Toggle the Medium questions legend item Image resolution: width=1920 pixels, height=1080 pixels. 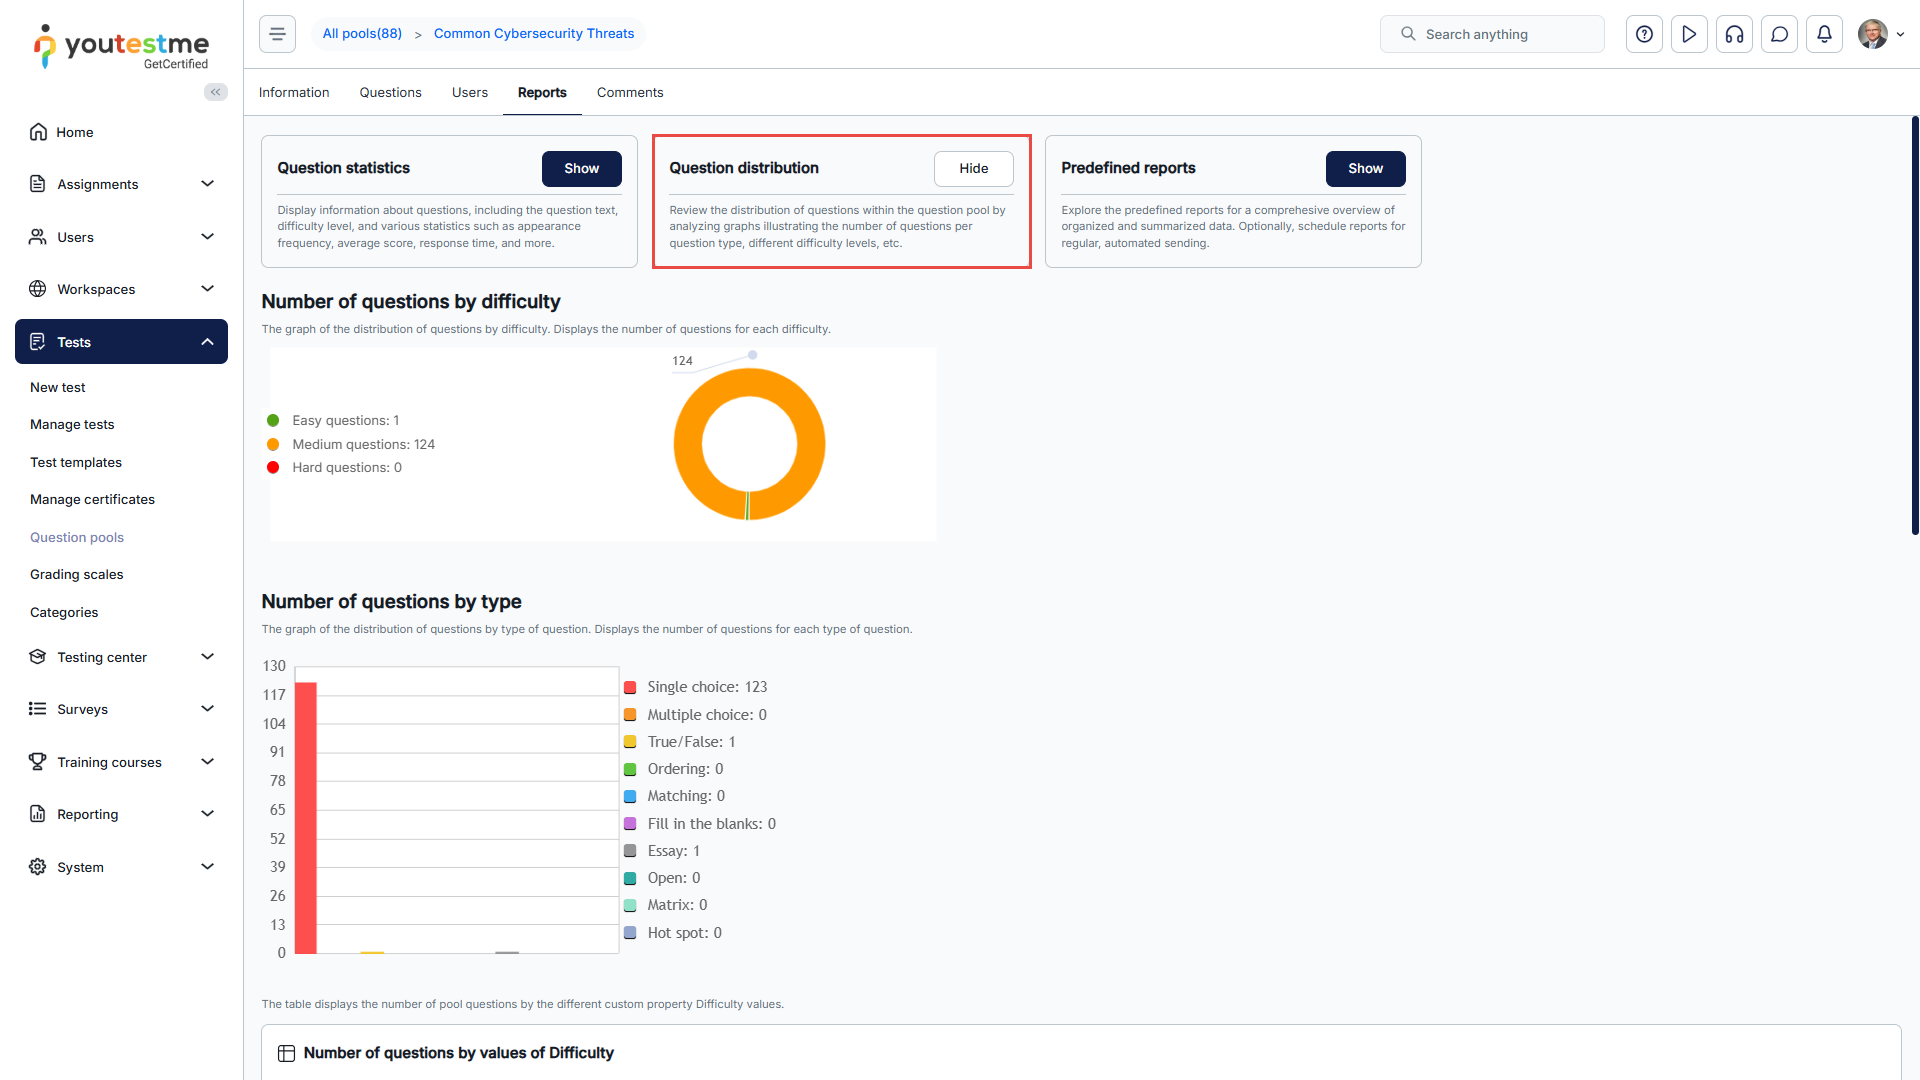(x=363, y=444)
